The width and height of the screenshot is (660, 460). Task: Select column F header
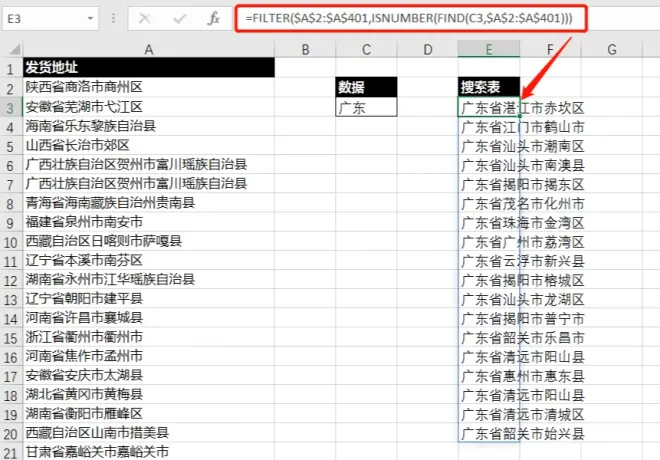(550, 50)
